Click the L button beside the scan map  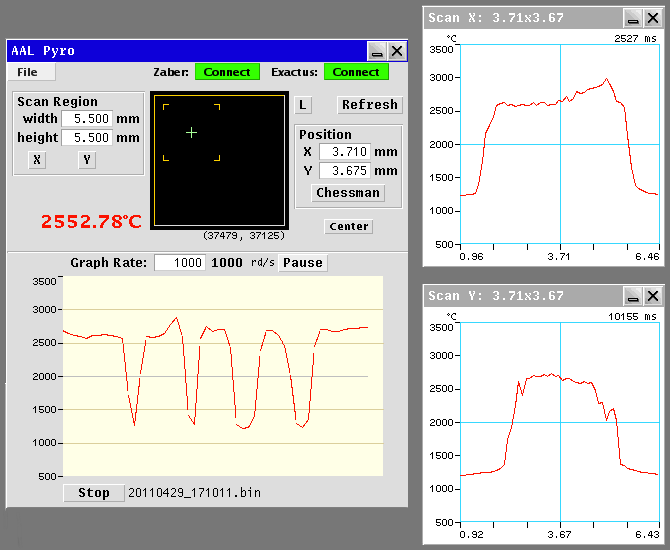pyautogui.click(x=303, y=105)
